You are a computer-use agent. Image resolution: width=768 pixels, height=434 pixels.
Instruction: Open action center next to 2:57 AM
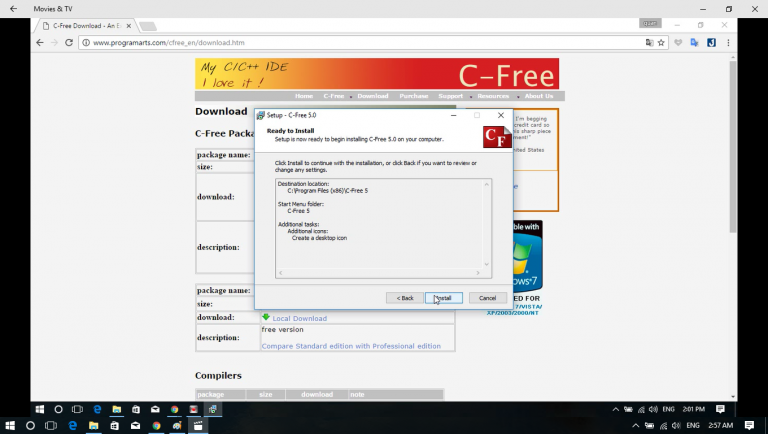coord(749,425)
